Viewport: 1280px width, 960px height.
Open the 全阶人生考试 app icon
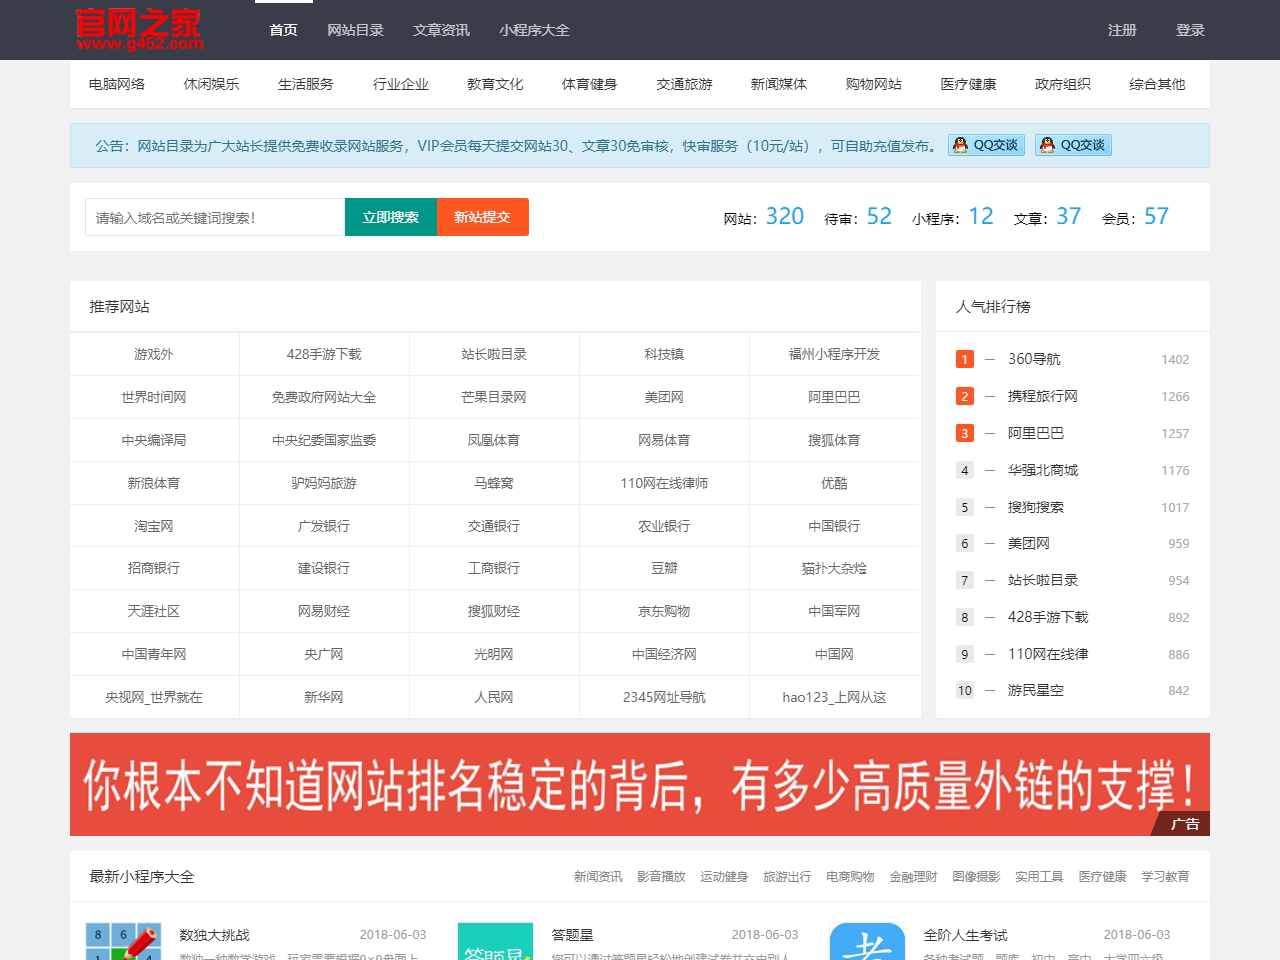click(867, 941)
